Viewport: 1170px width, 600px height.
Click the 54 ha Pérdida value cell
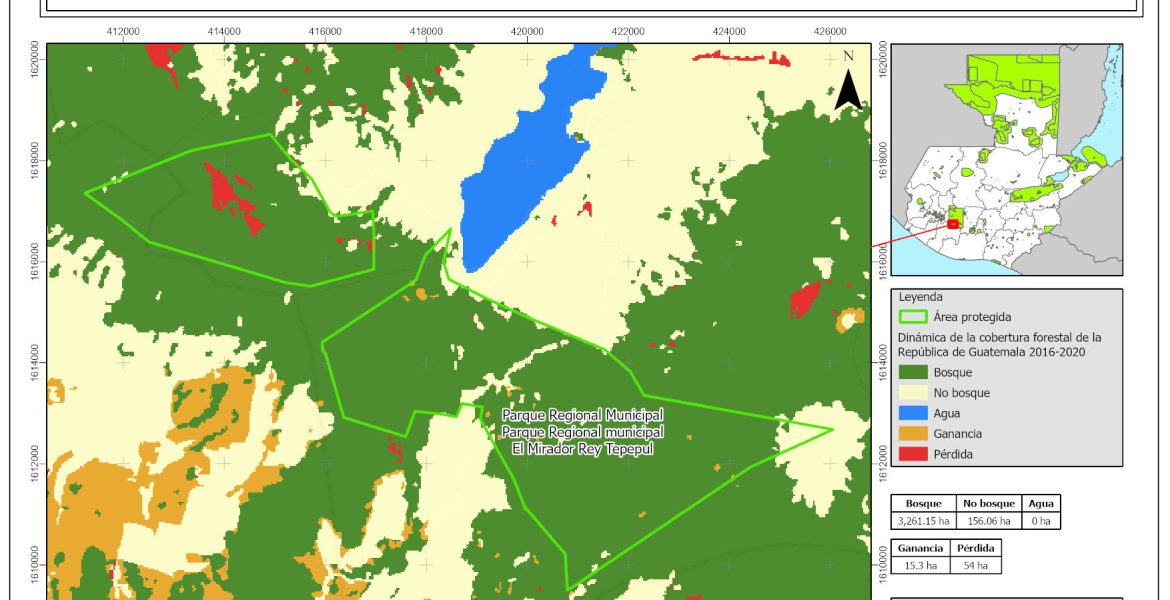tap(974, 566)
